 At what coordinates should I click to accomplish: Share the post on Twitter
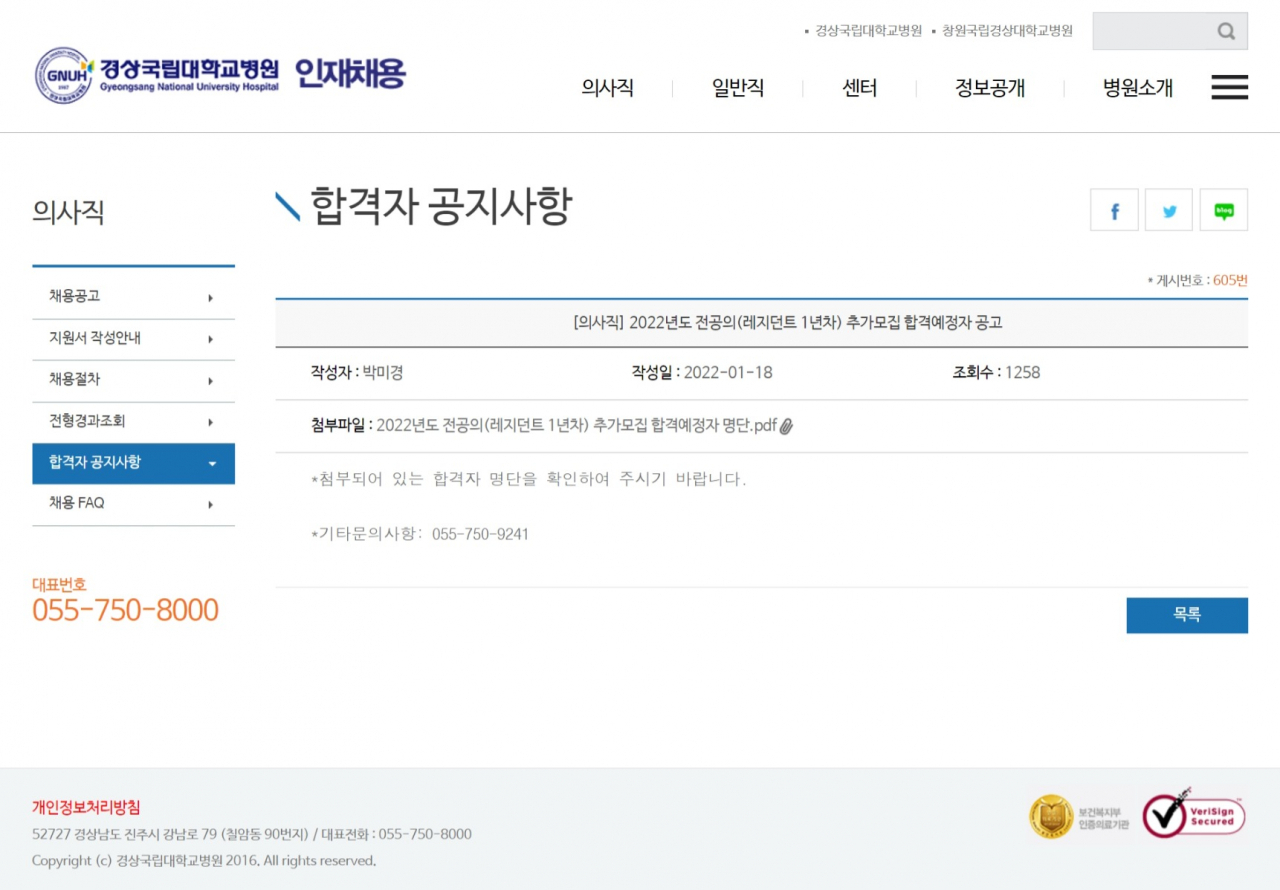1169,210
